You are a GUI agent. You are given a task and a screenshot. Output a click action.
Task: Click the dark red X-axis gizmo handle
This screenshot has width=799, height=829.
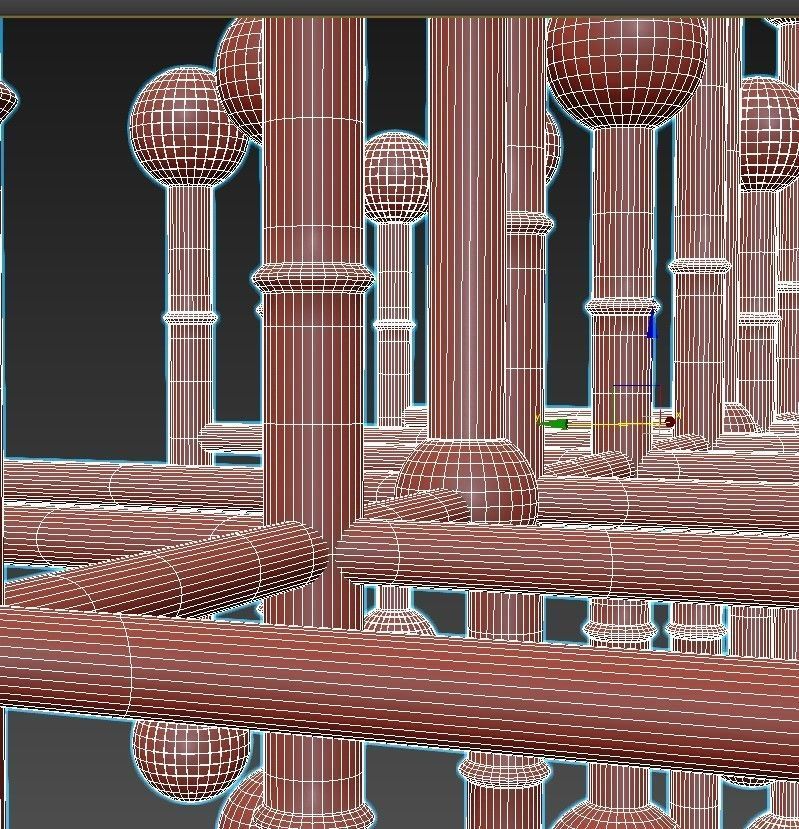[669, 422]
